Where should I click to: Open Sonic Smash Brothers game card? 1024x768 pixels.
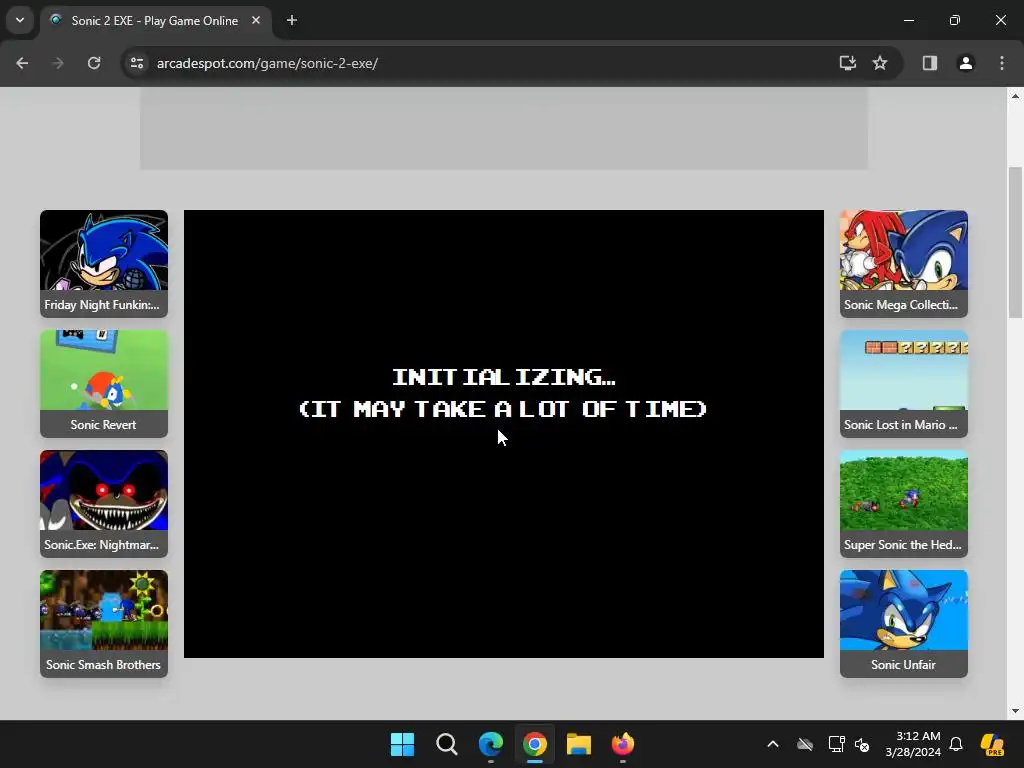point(104,624)
